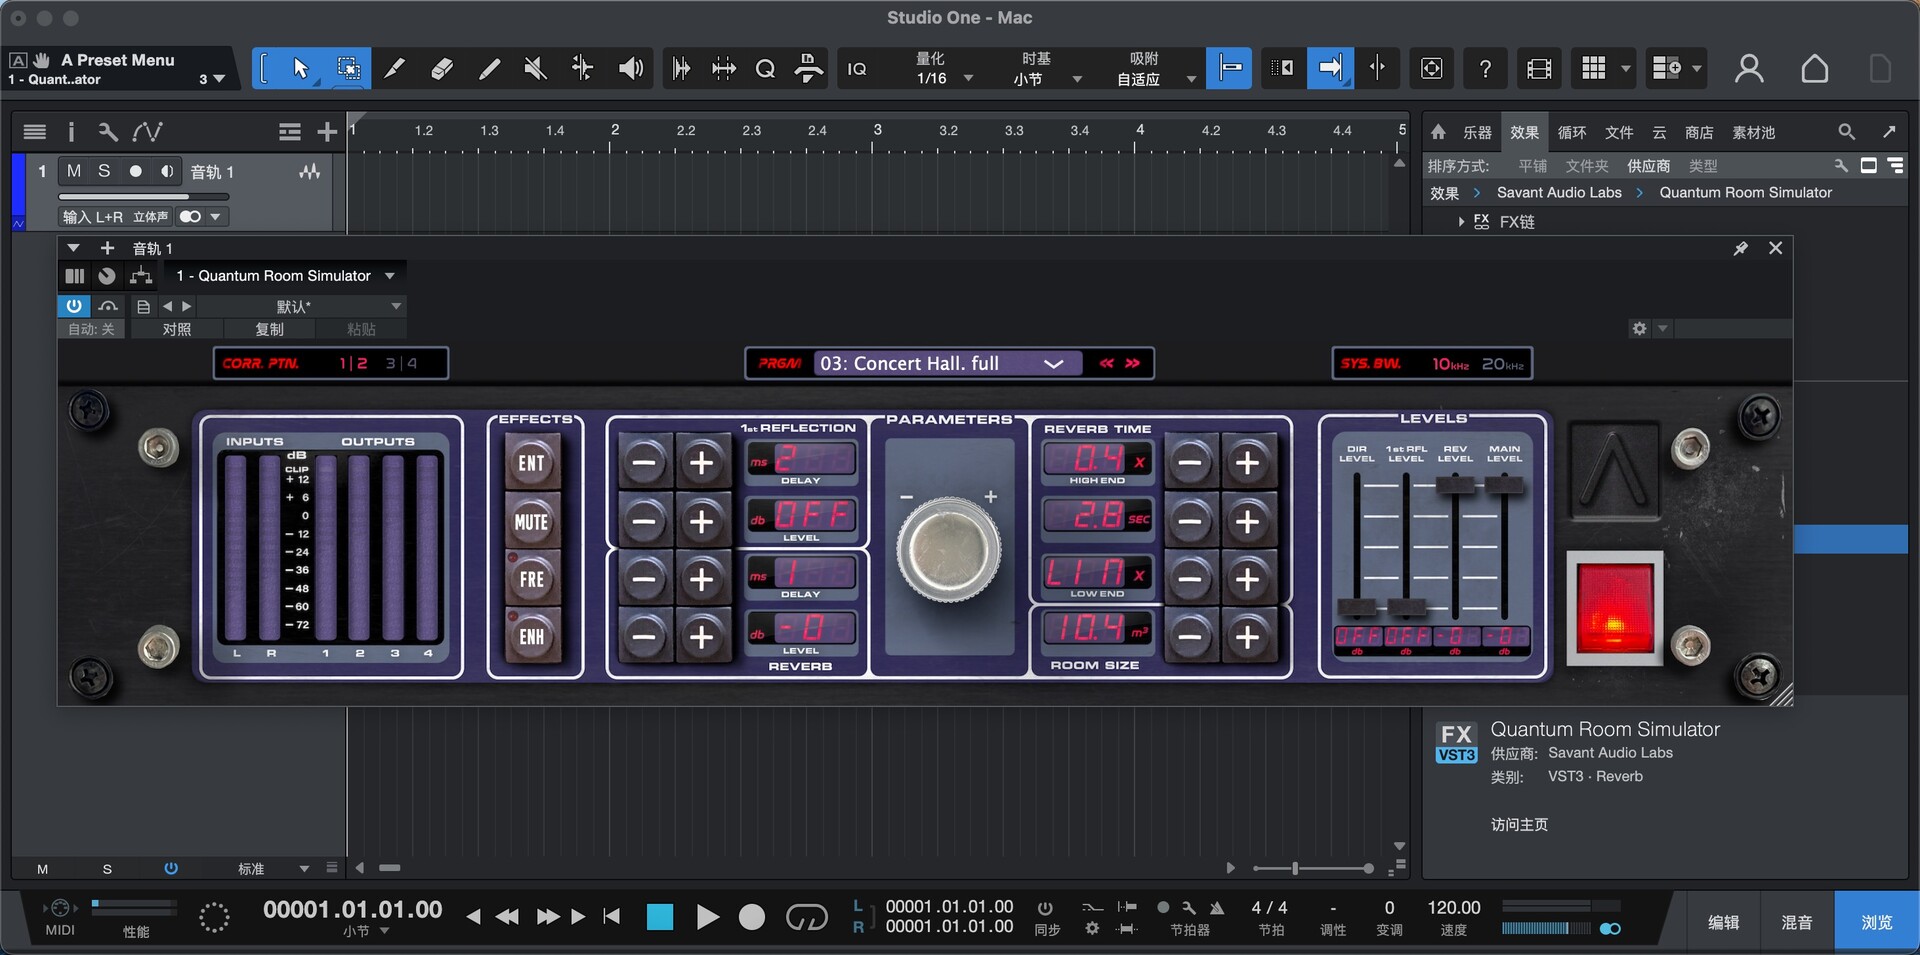Click the large parameter knob
Image resolution: width=1920 pixels, height=955 pixels.
pyautogui.click(x=948, y=550)
